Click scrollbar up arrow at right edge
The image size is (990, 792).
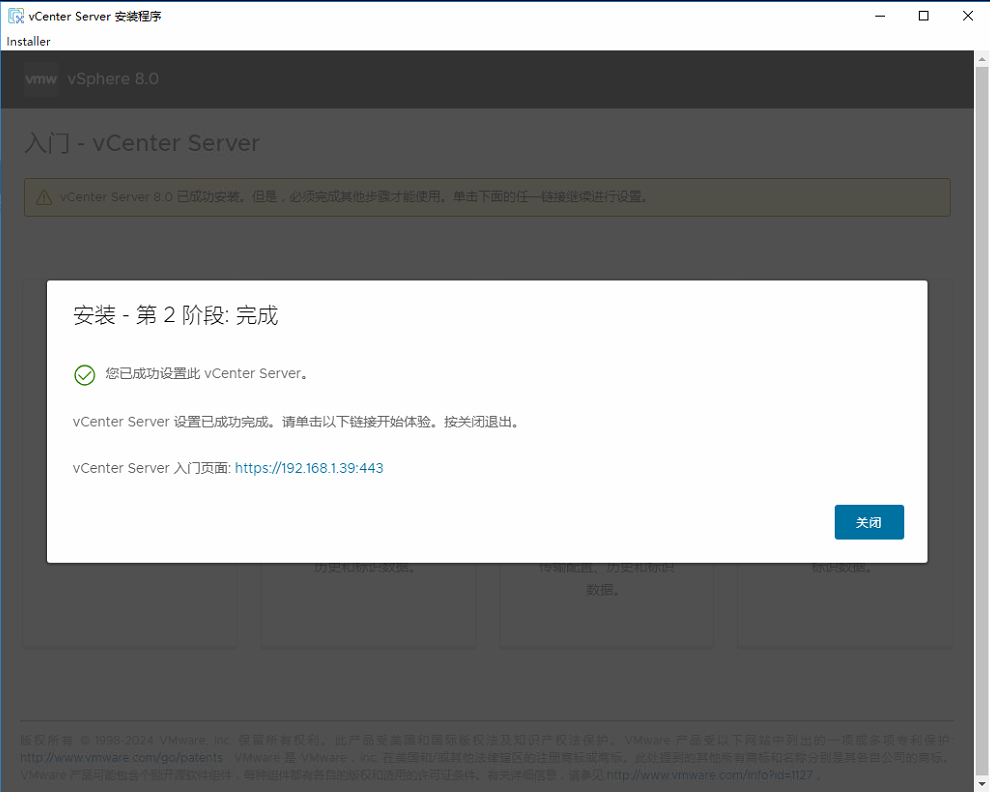[982, 59]
